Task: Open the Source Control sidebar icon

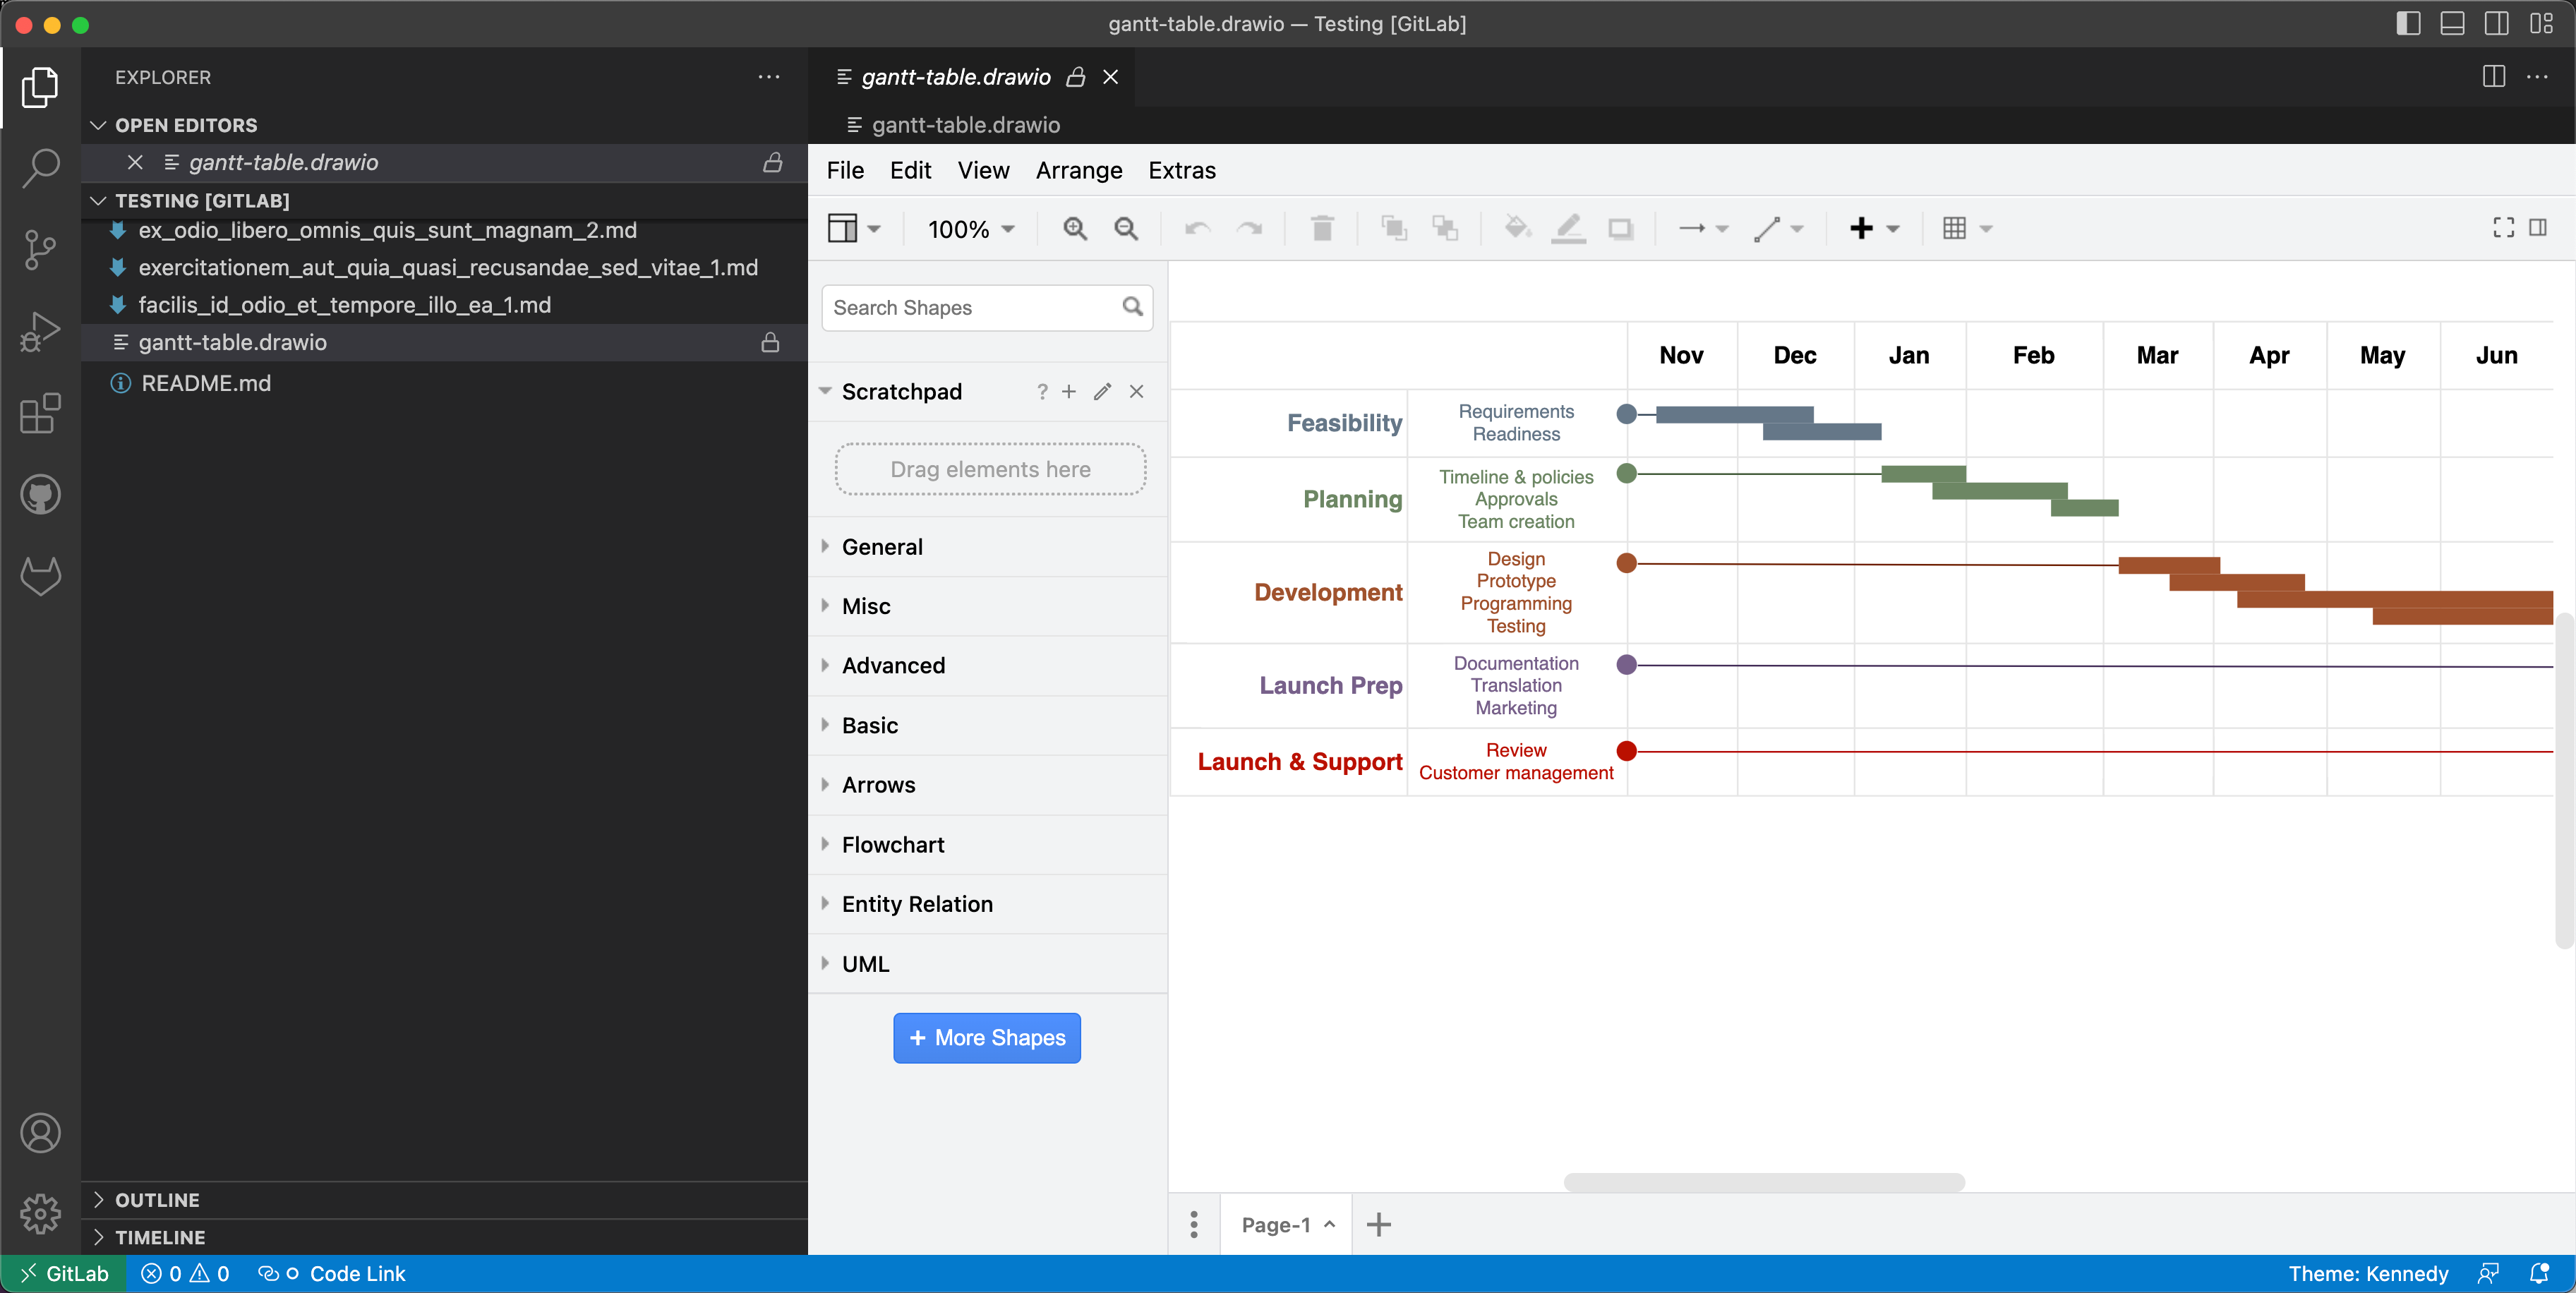Action: [40, 249]
